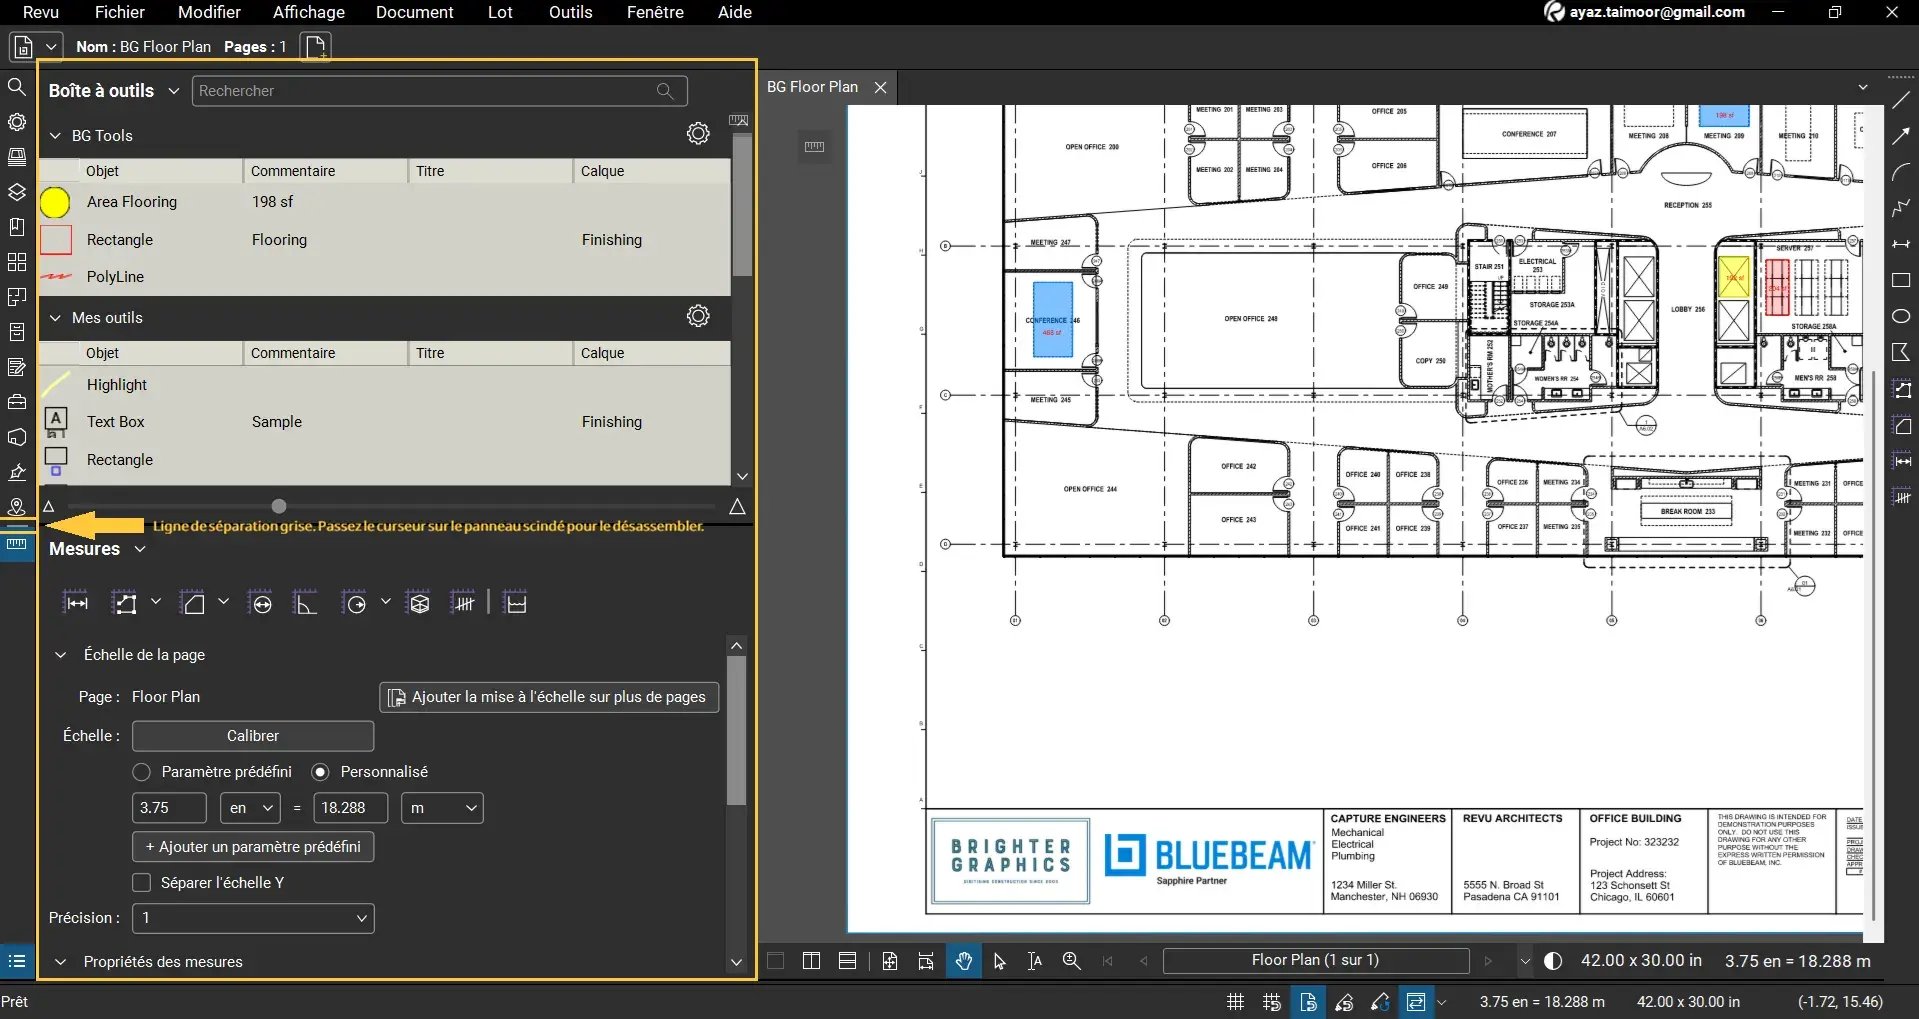The image size is (1919, 1019).
Task: Select the Diameter measurement tool
Action: 260,602
